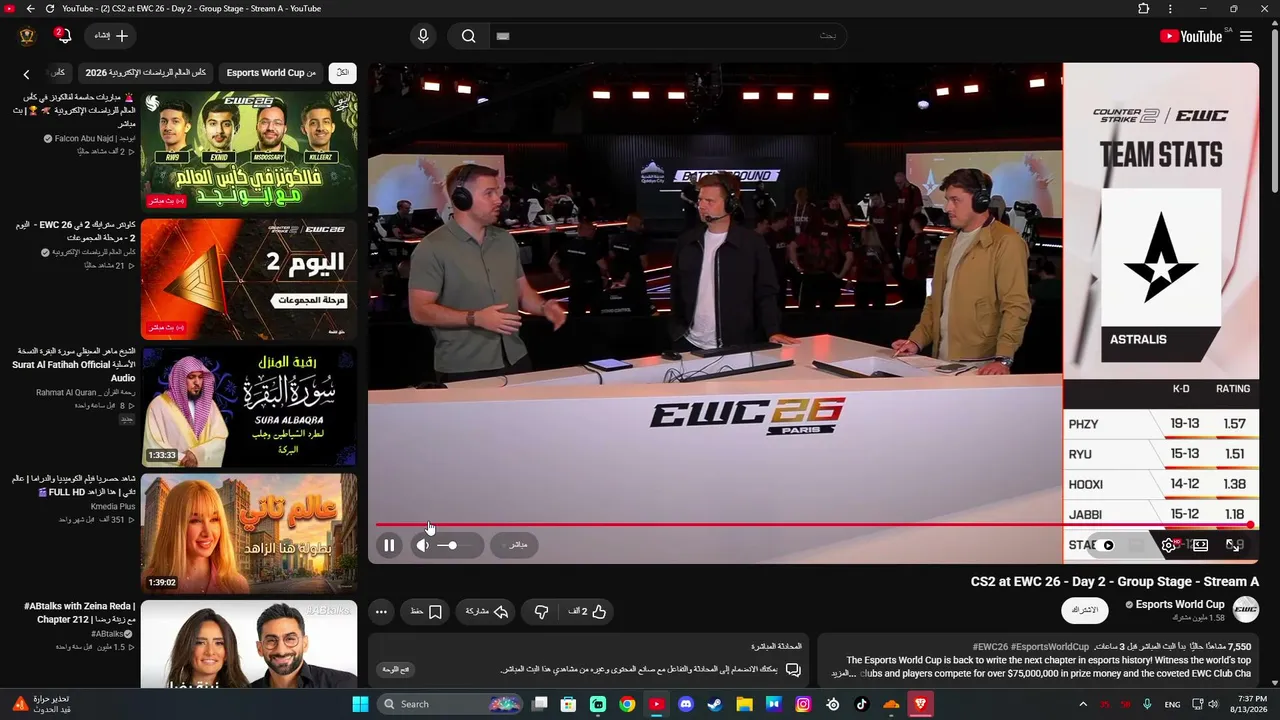Expand the description with ...المزيد
The height and width of the screenshot is (720, 1280).
845,674
